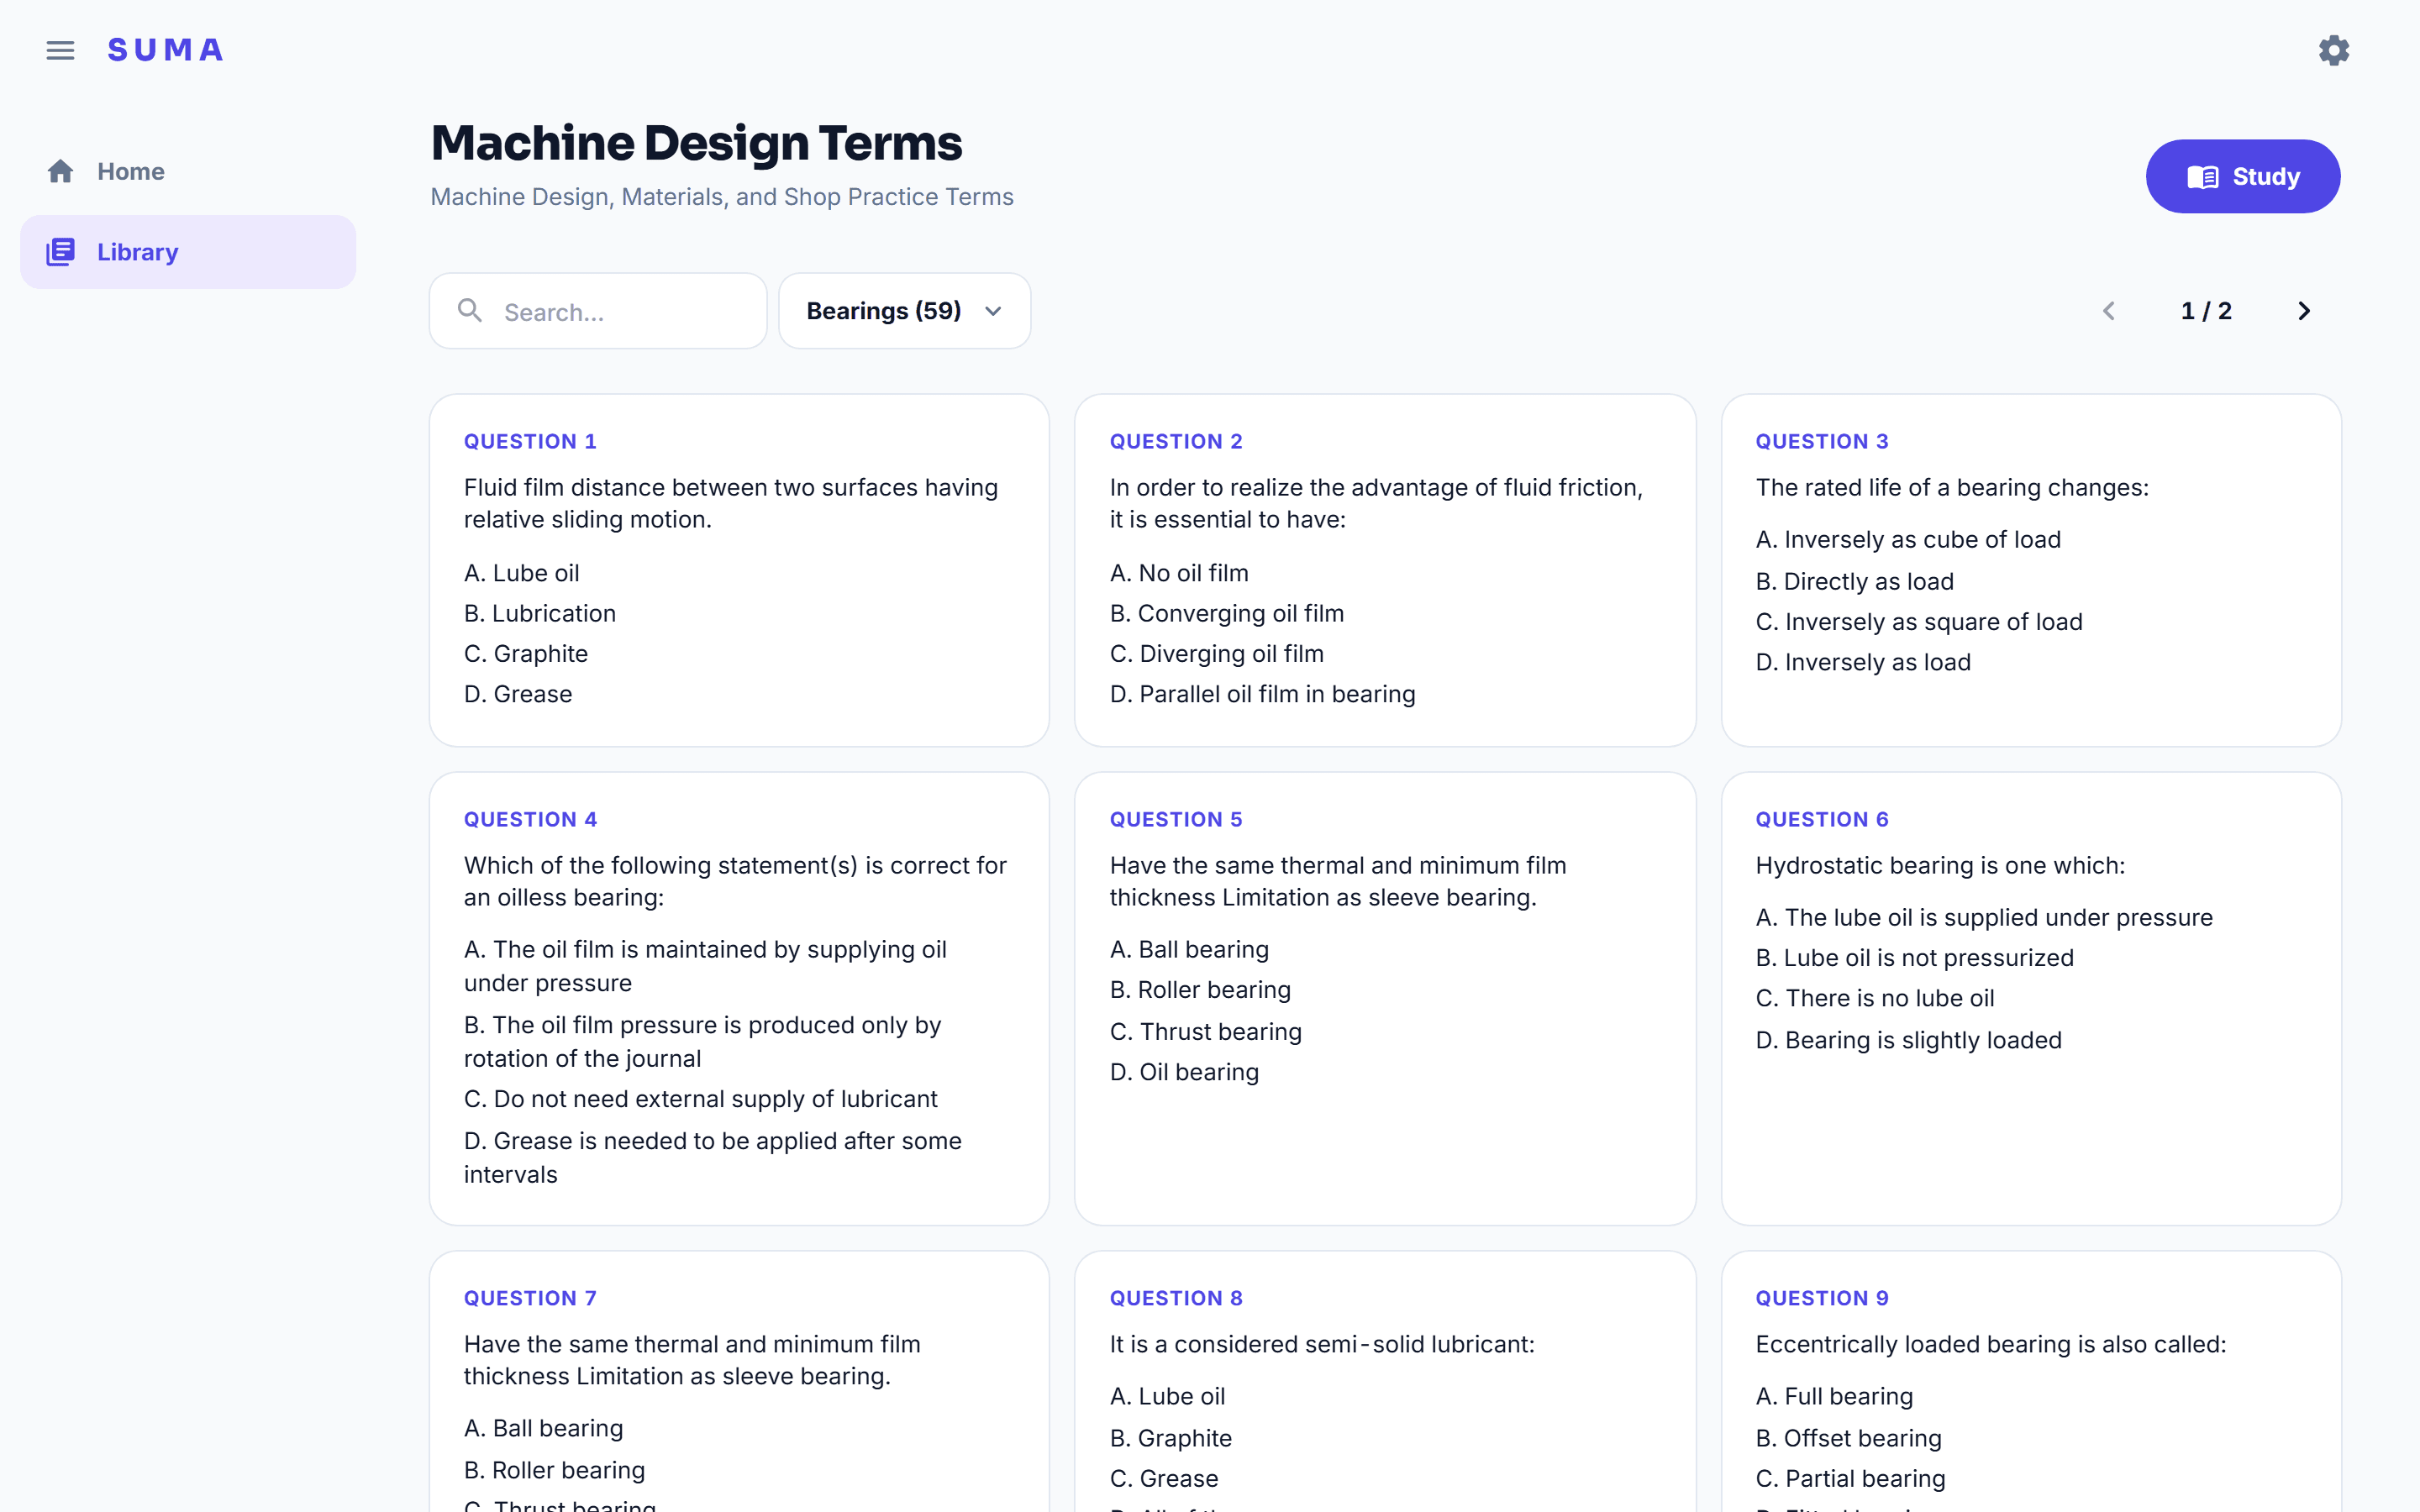Select C. Thrust bearing in Question 5

(x=1206, y=1031)
